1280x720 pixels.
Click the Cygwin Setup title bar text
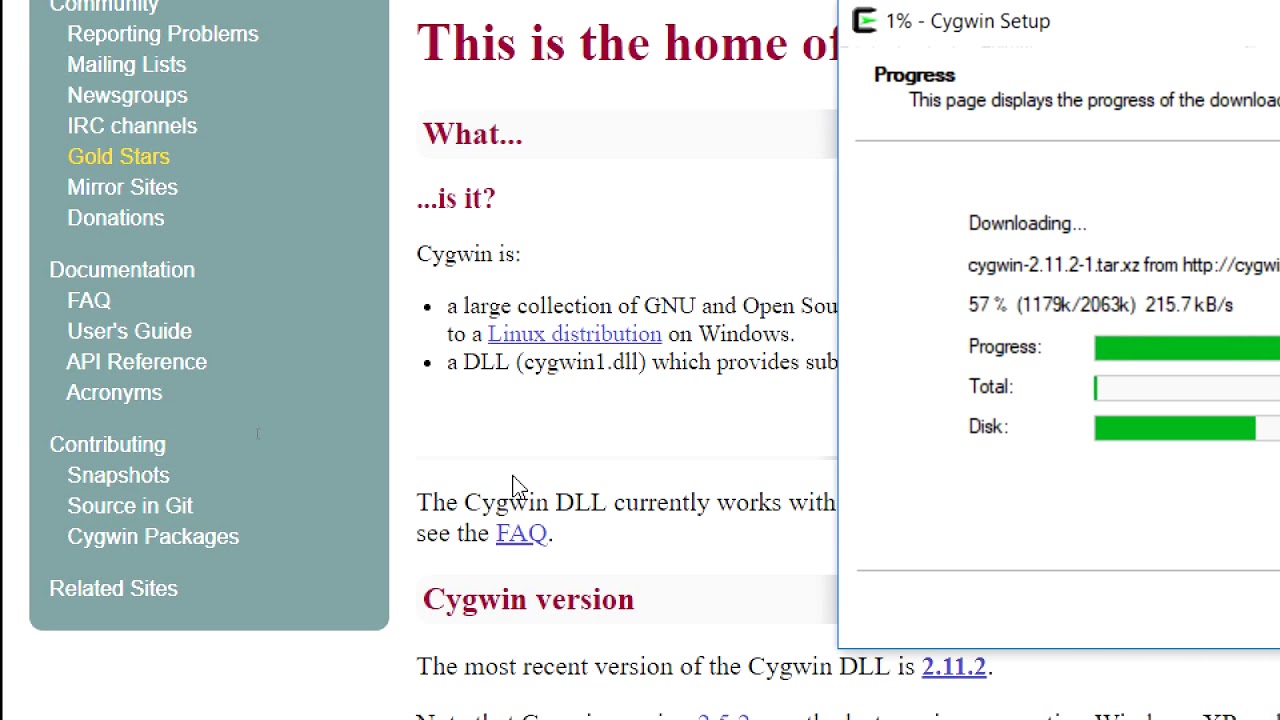click(968, 21)
